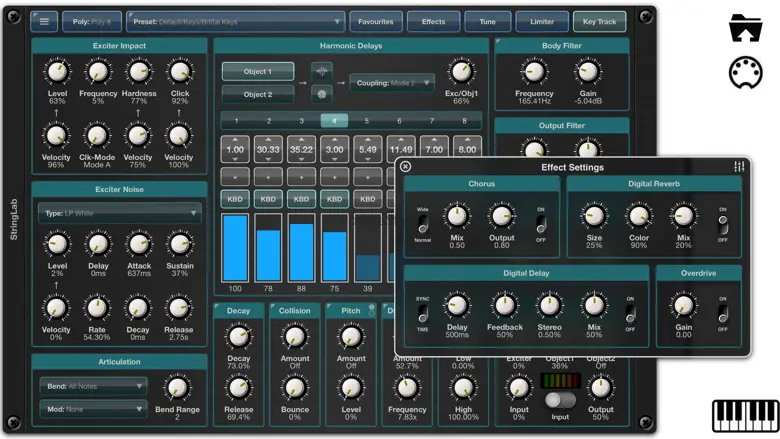The image size is (780, 439).
Task: Click the mixer sliders icon in Effect Settings
Action: [x=739, y=167]
